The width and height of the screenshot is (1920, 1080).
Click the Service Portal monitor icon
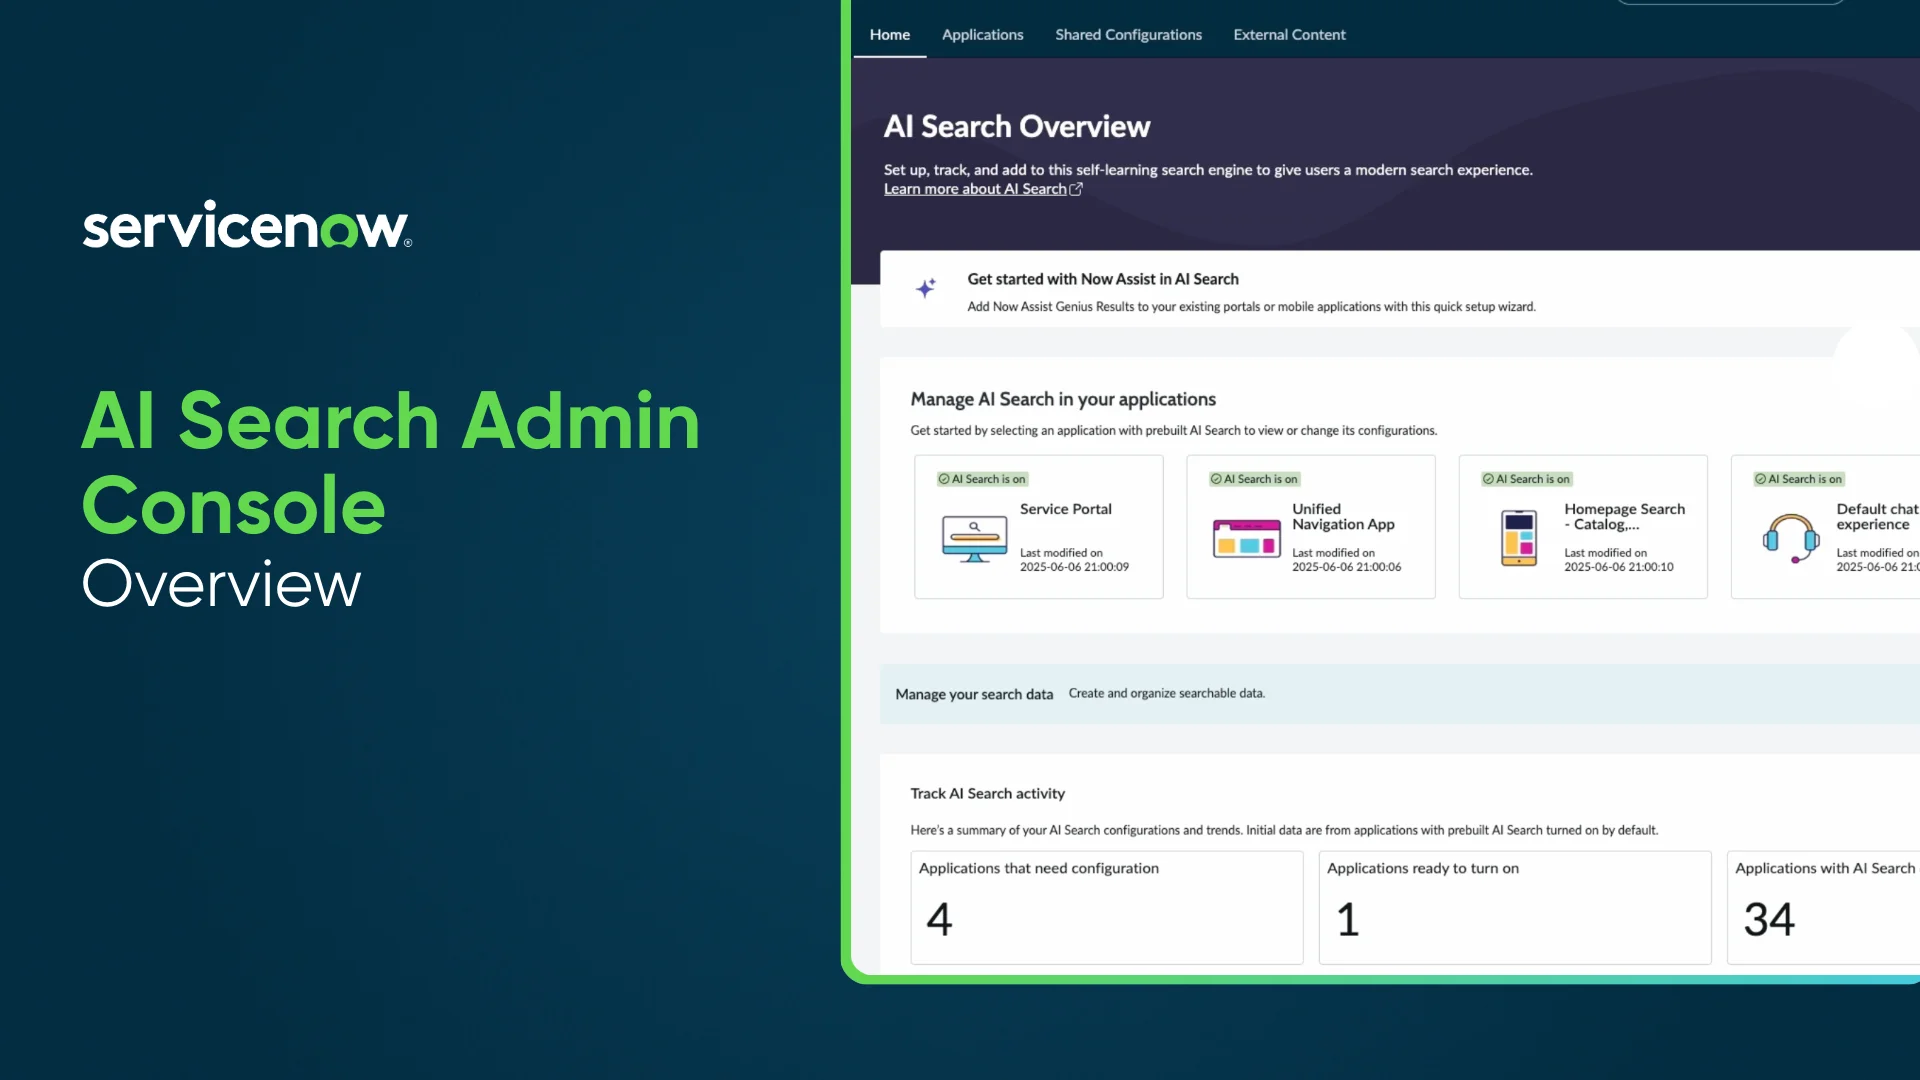point(974,539)
